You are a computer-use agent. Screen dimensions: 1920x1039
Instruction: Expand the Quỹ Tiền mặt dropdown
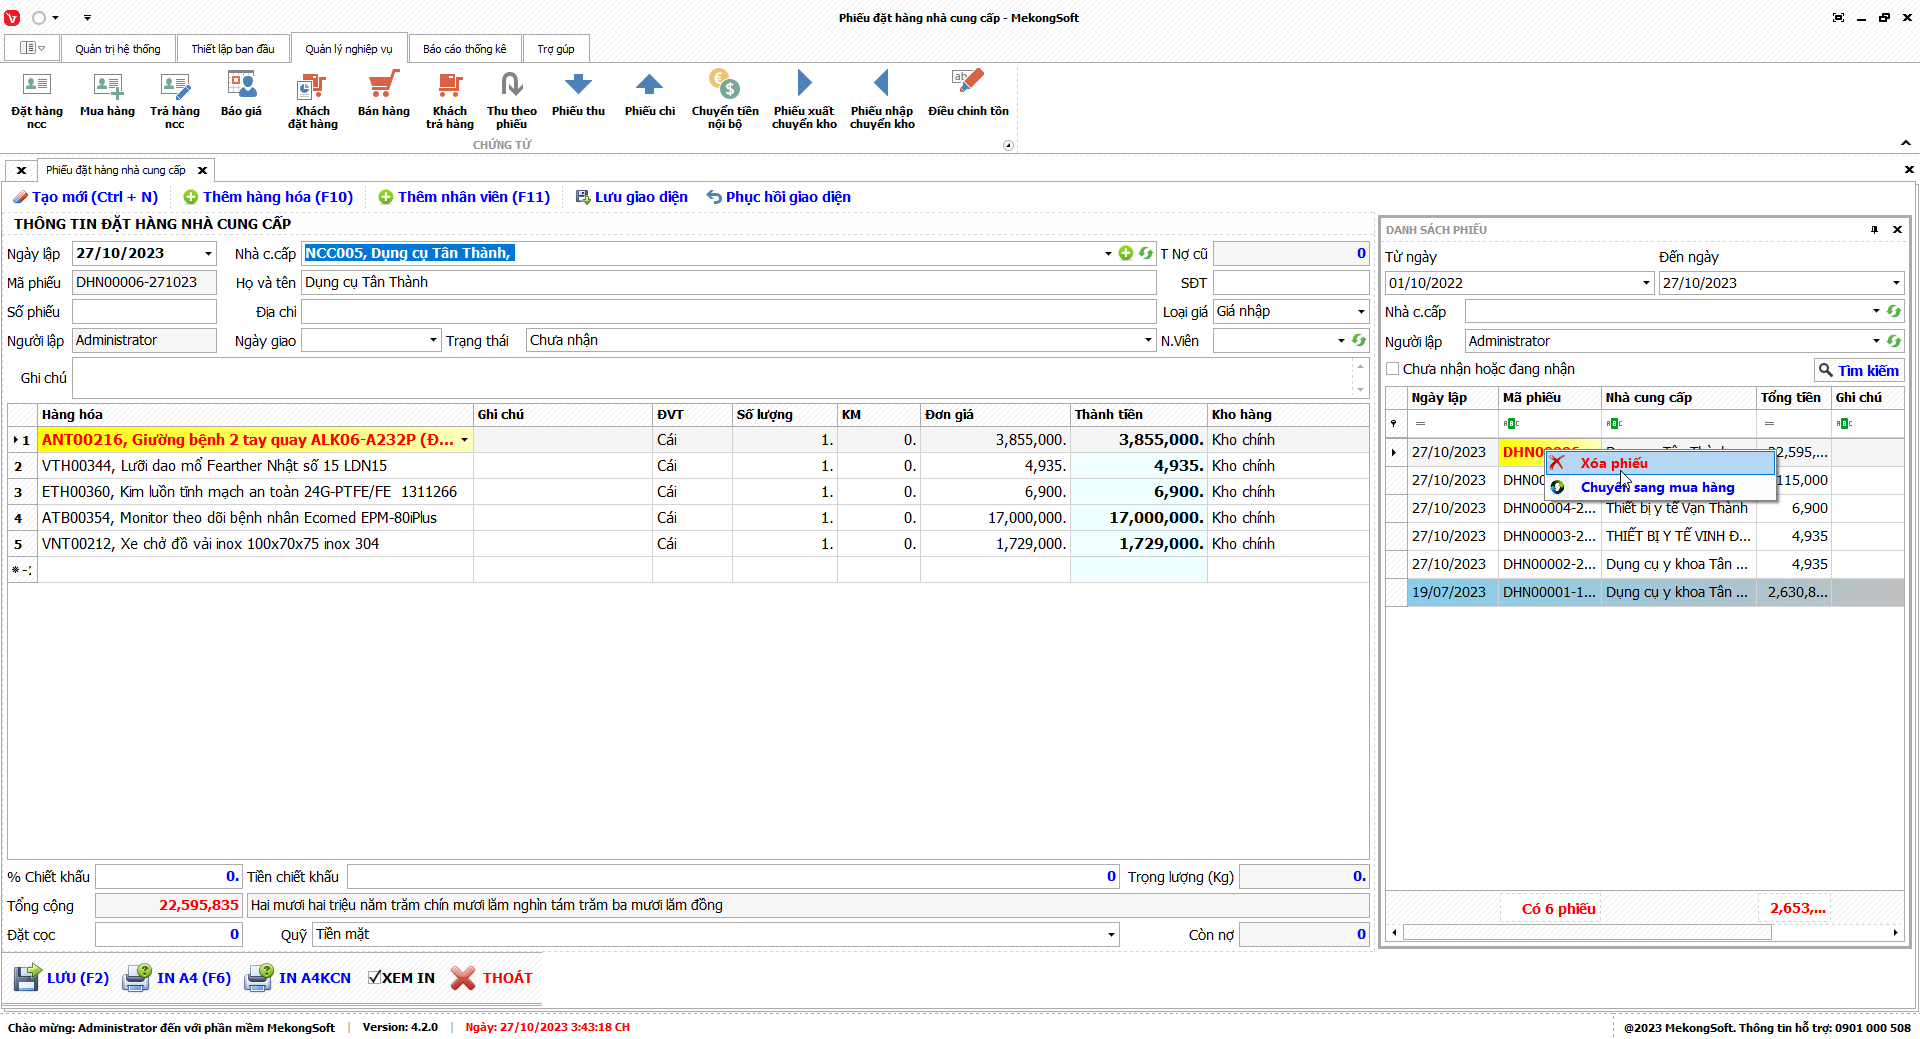pyautogui.click(x=1110, y=935)
